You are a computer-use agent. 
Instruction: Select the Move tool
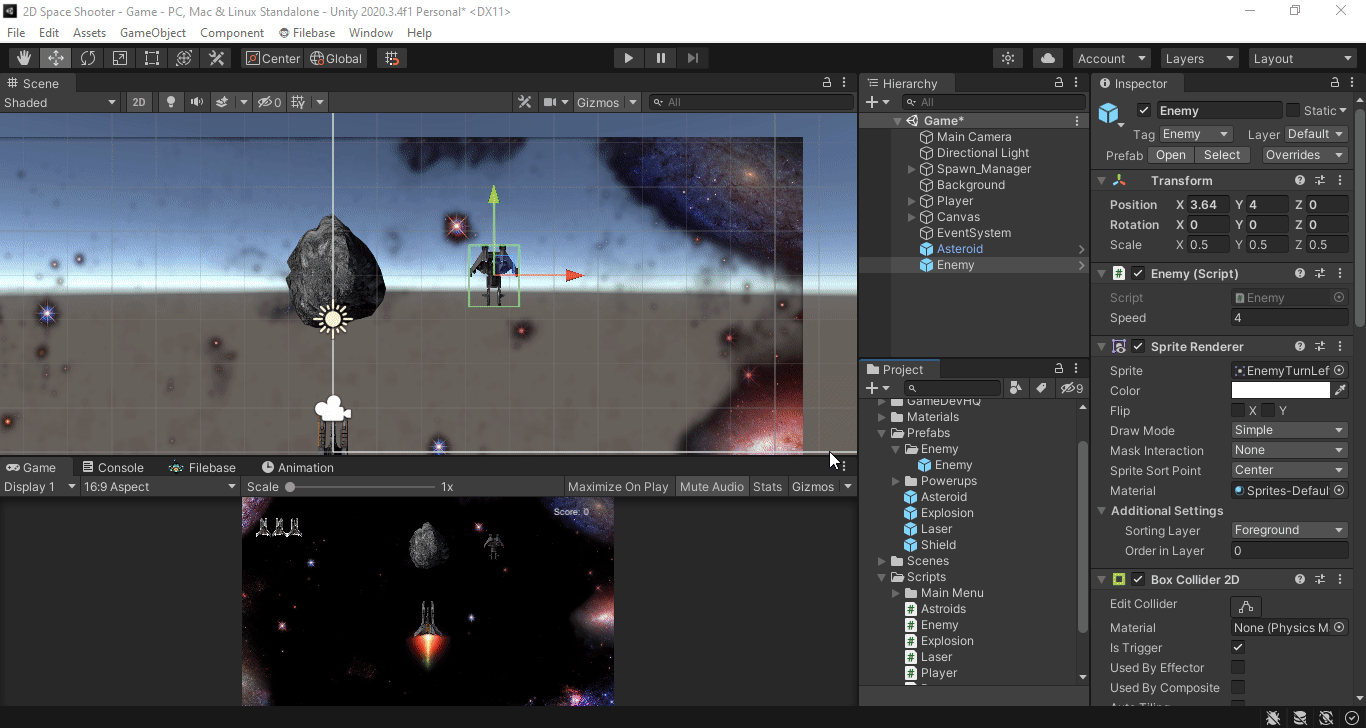[56, 58]
